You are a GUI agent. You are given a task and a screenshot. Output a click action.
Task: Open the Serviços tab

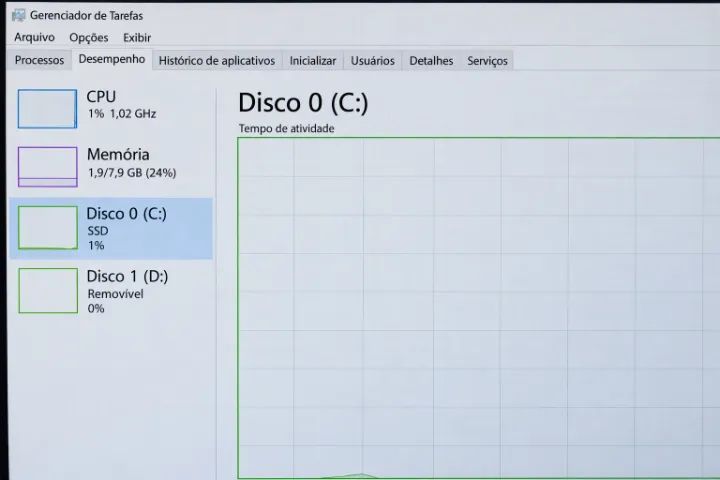[x=487, y=61]
